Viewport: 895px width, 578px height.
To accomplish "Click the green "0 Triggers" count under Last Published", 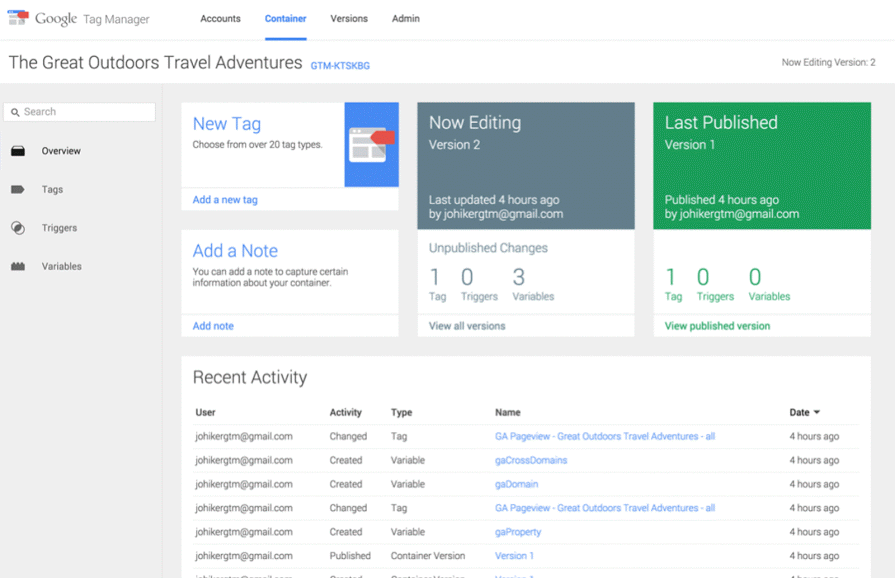I will coord(715,284).
